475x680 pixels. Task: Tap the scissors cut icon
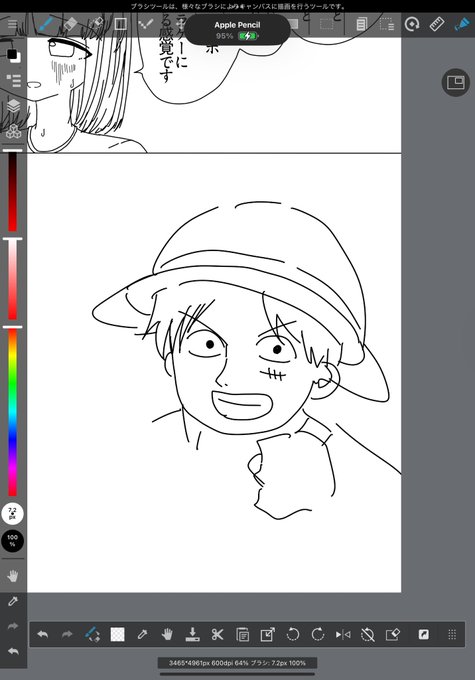[x=217, y=634]
